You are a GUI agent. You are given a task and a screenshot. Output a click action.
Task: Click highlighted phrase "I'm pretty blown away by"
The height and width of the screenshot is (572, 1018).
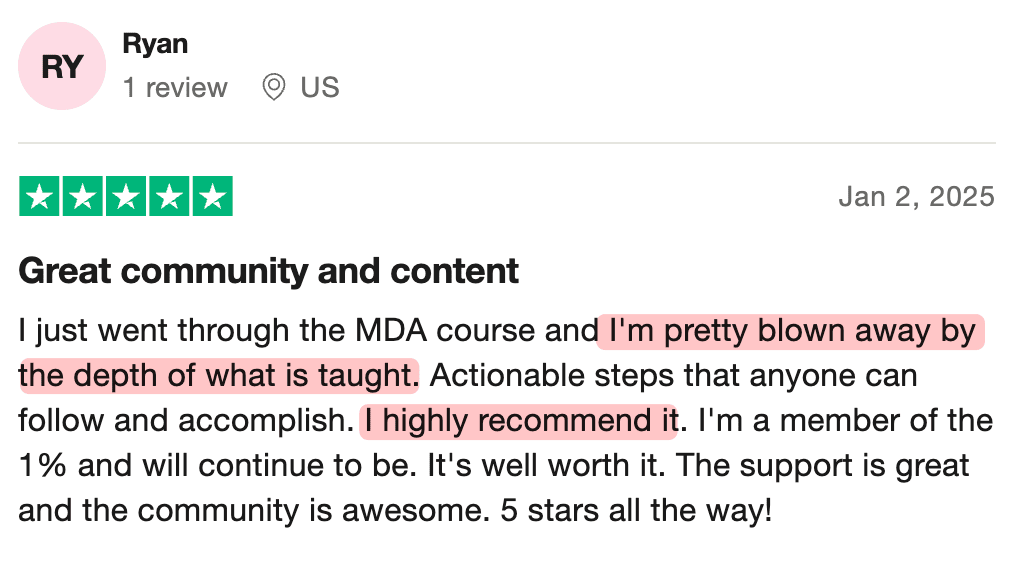coord(790,330)
